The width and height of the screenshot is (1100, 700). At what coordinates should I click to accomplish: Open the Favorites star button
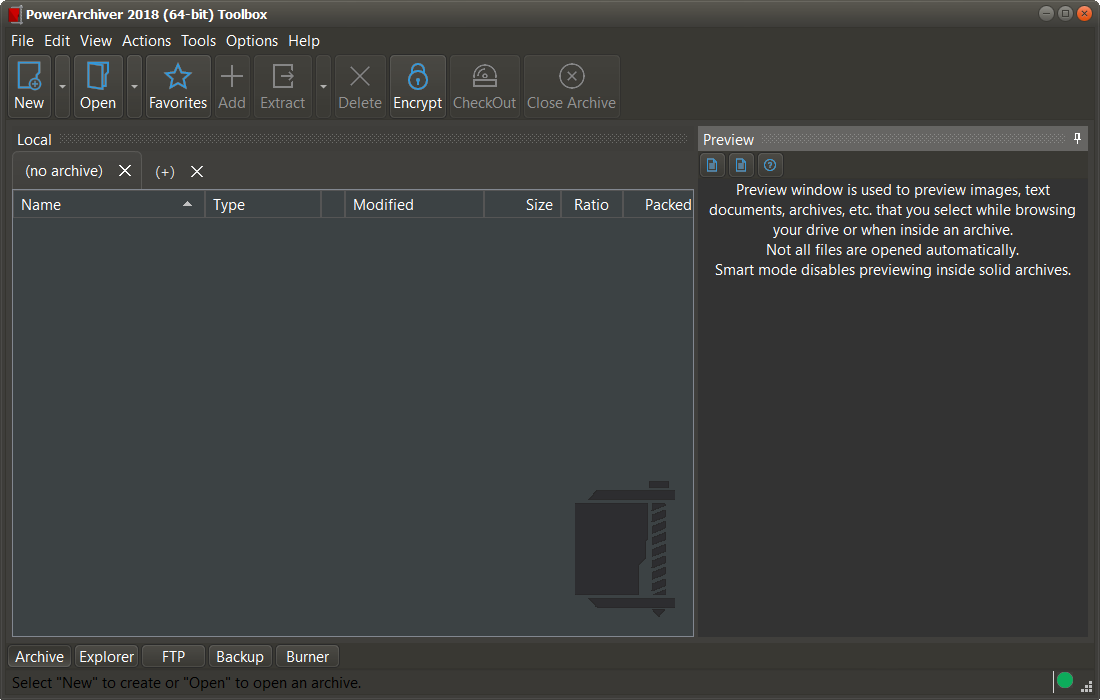[x=178, y=86]
